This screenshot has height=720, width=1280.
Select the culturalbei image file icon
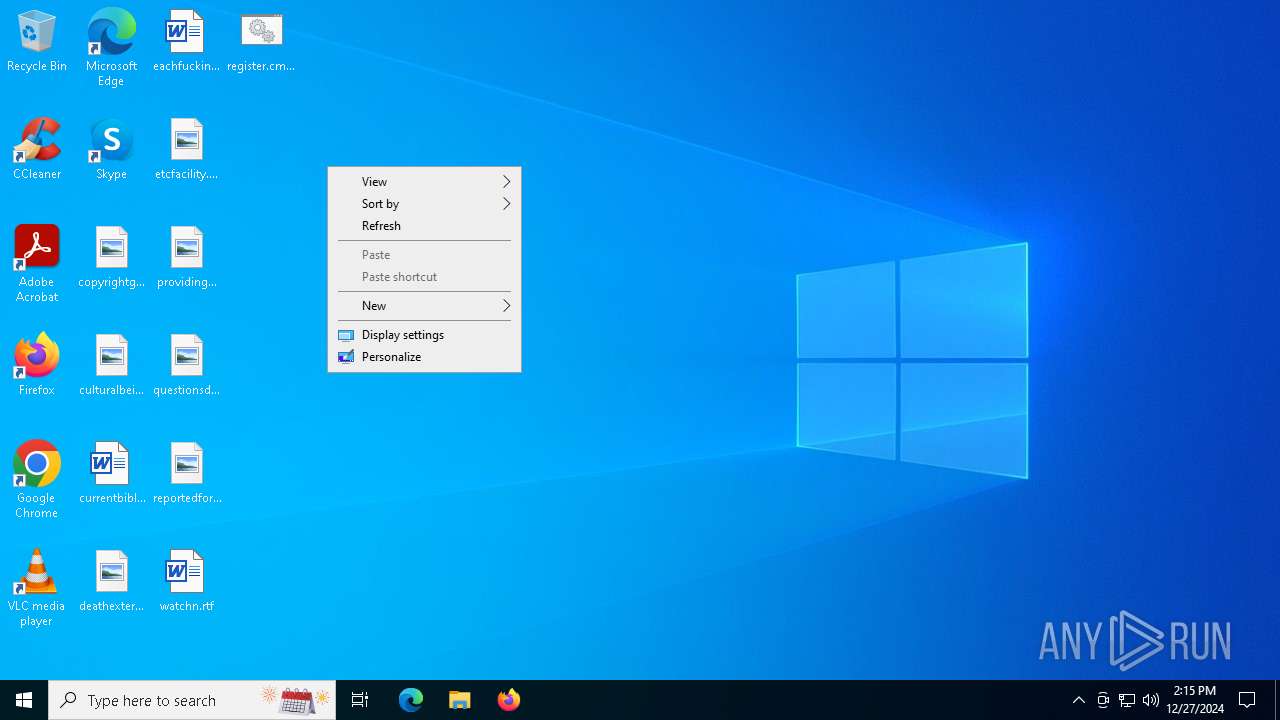[x=111, y=366]
